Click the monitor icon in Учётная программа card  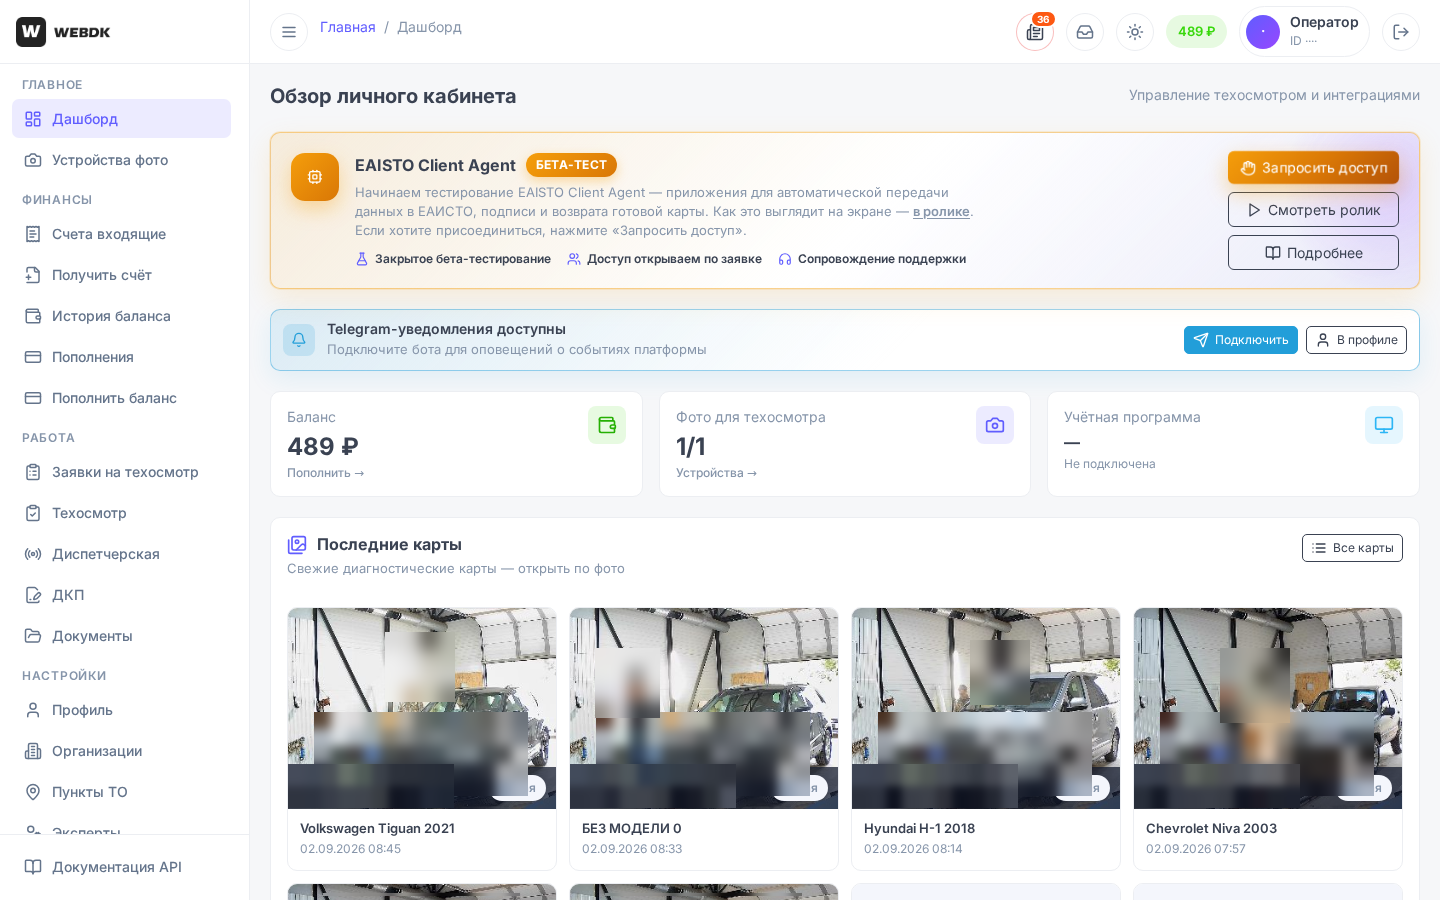[x=1384, y=425]
